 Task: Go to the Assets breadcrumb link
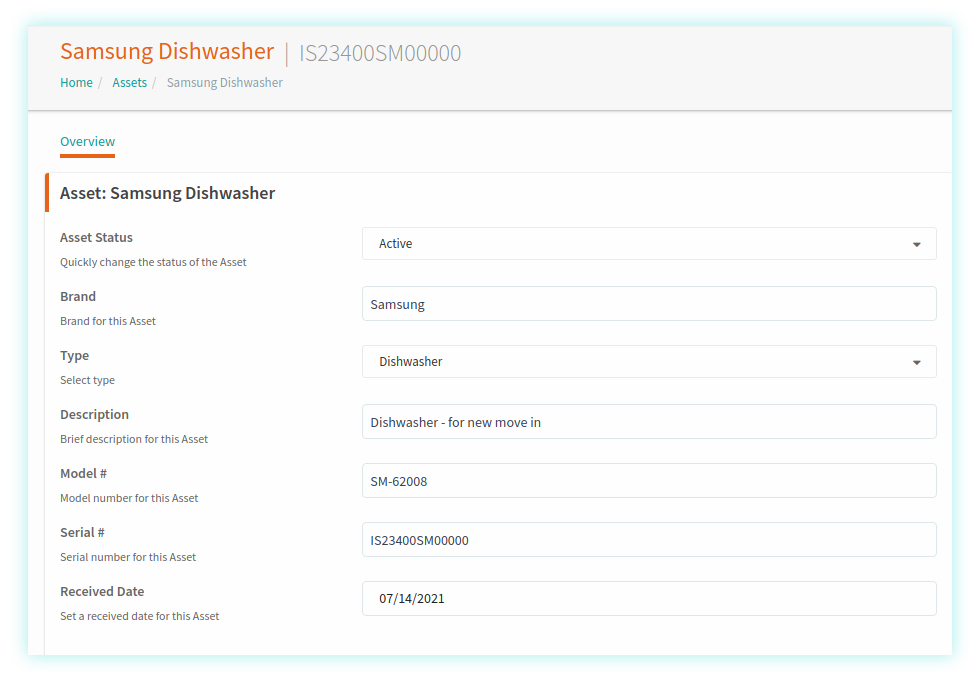coord(129,83)
